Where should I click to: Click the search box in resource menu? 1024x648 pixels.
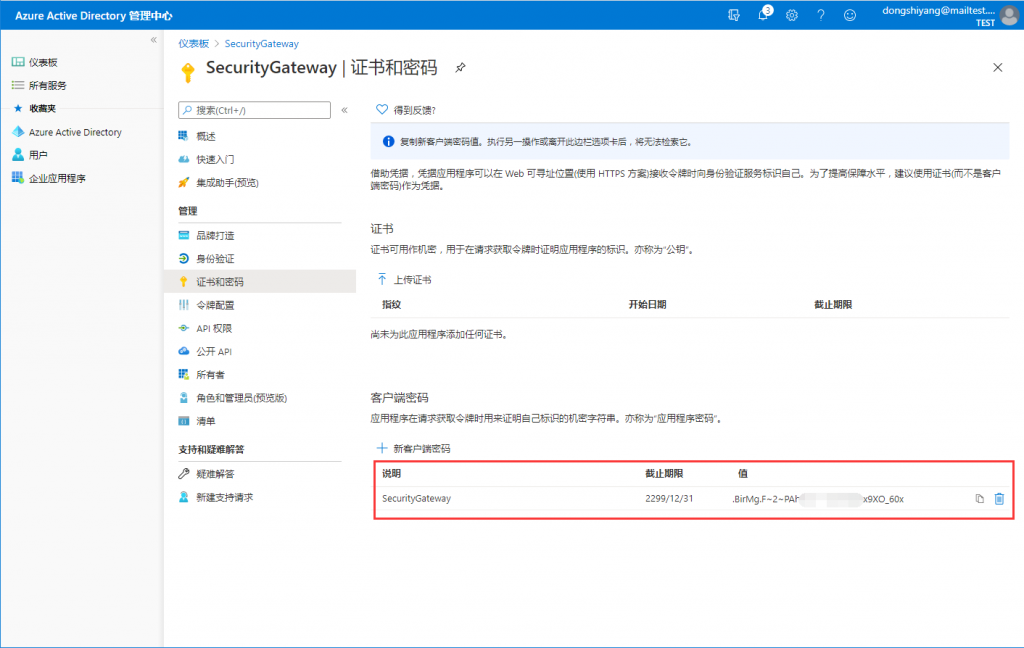point(254,110)
